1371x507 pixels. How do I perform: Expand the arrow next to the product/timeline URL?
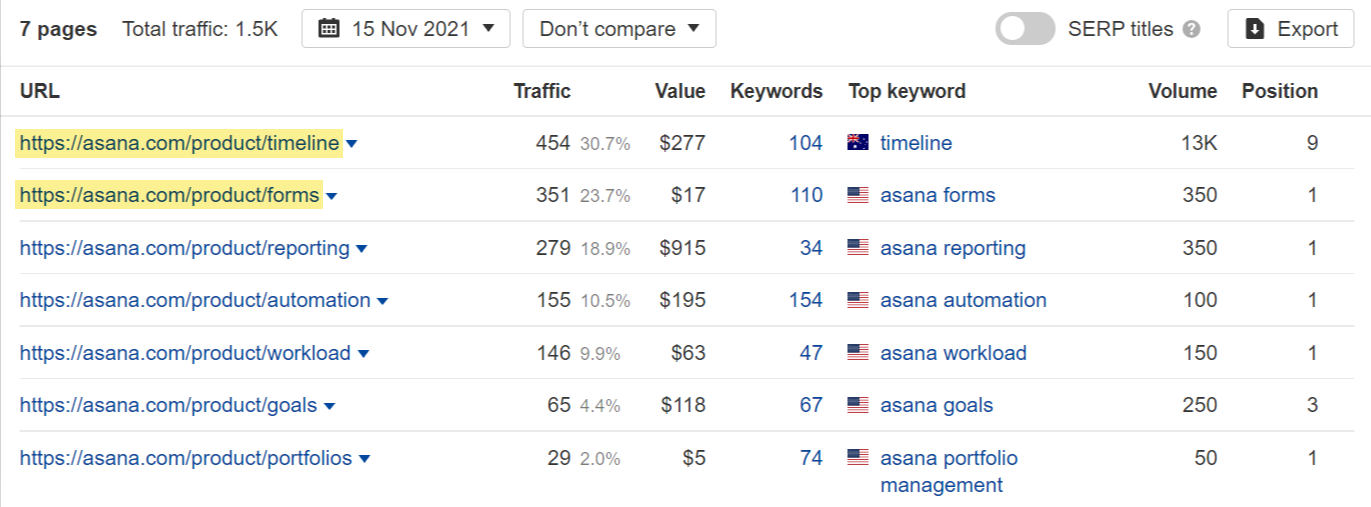[x=352, y=144]
